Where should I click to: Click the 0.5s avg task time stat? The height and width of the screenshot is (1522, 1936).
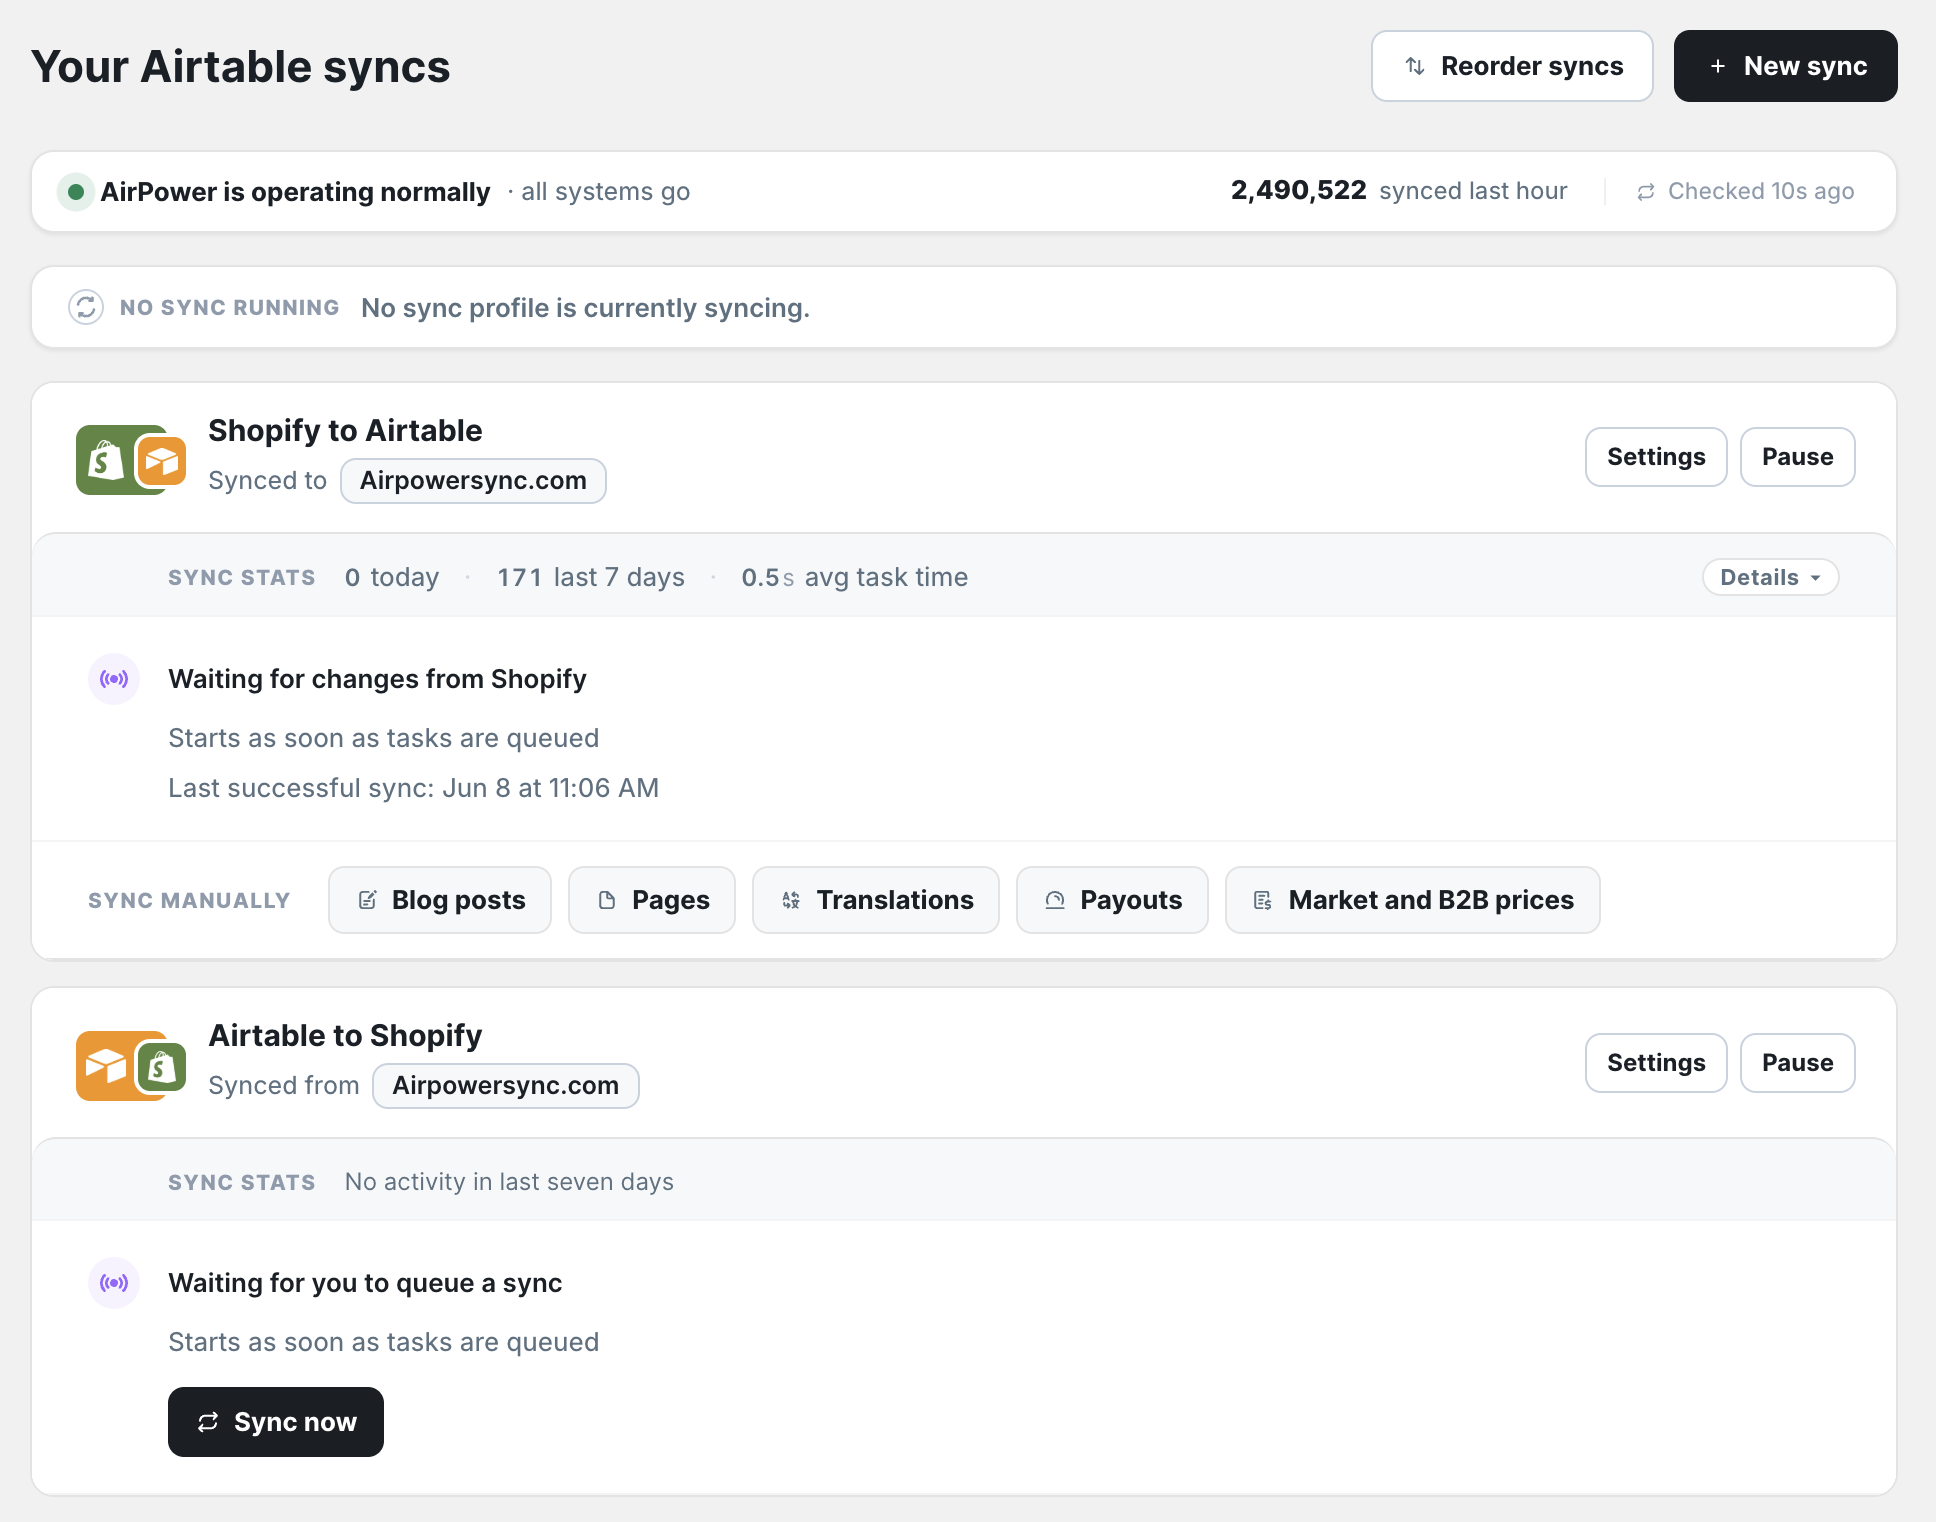855,577
